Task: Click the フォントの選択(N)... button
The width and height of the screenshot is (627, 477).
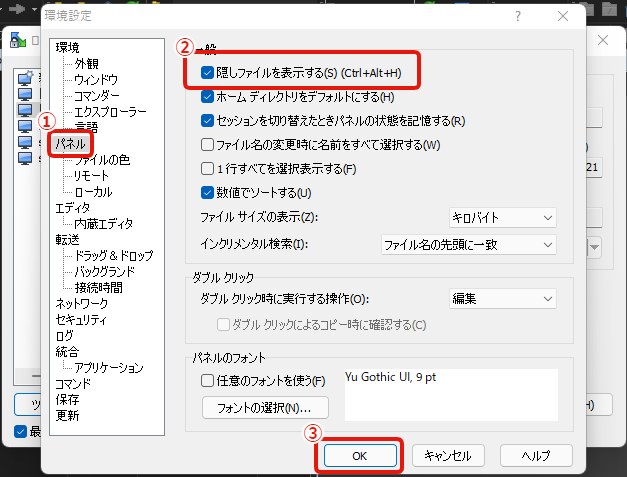Action: coord(265,408)
